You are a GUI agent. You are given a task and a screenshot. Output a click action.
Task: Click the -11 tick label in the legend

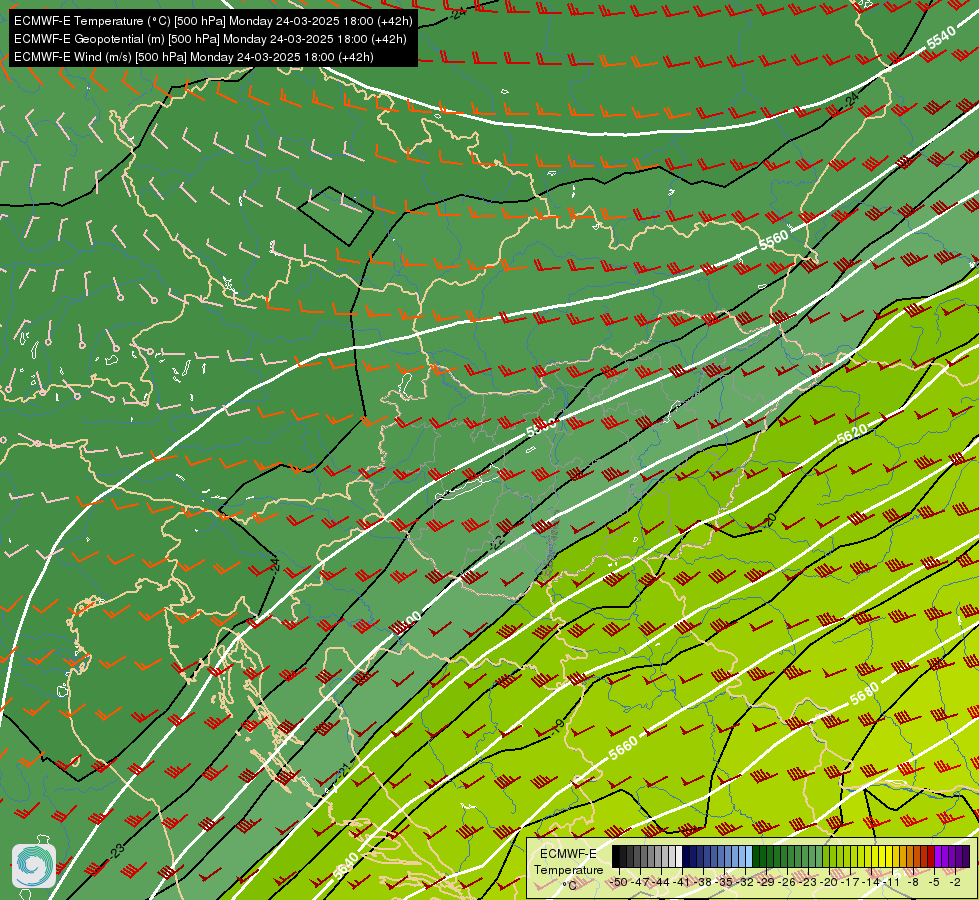(x=893, y=882)
